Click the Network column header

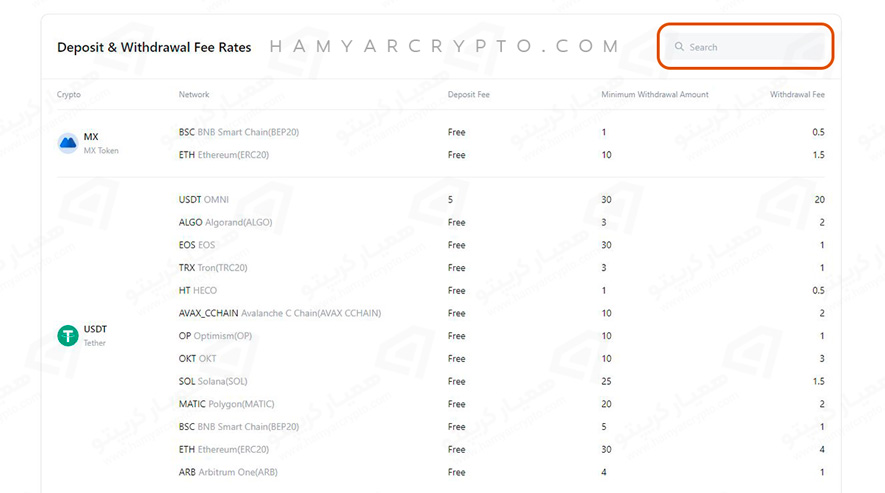click(194, 95)
